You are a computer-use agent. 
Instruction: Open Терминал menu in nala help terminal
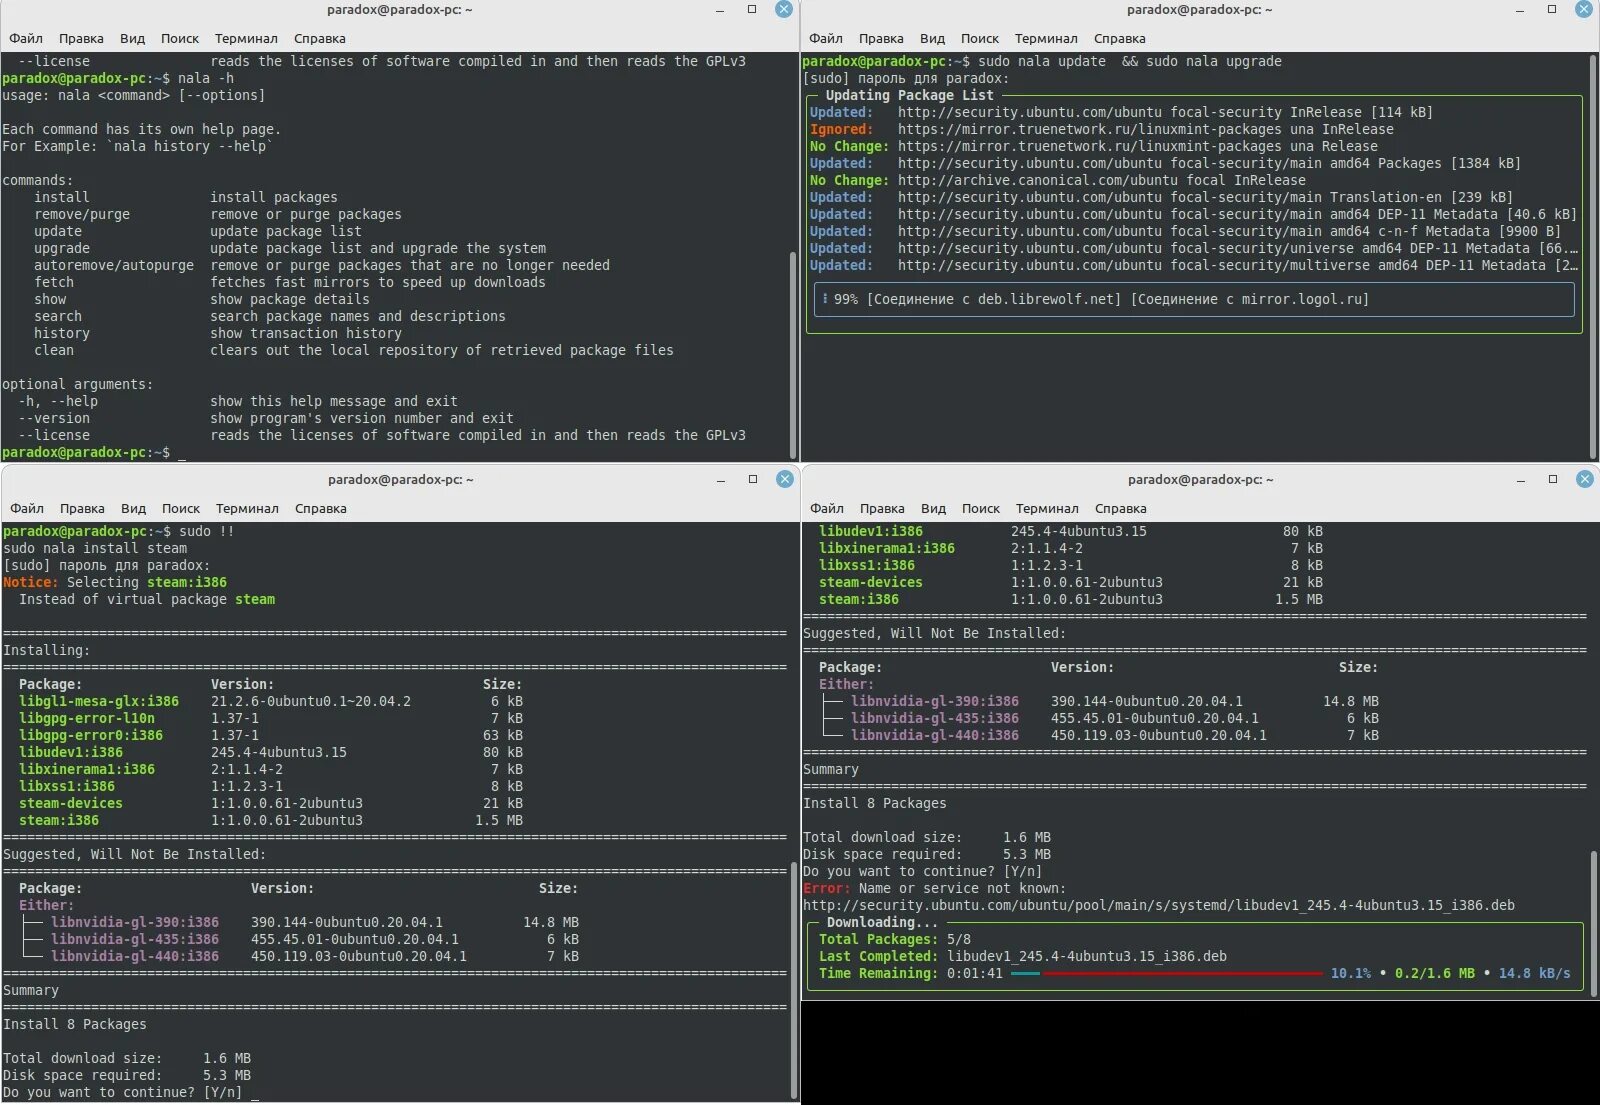coord(246,38)
